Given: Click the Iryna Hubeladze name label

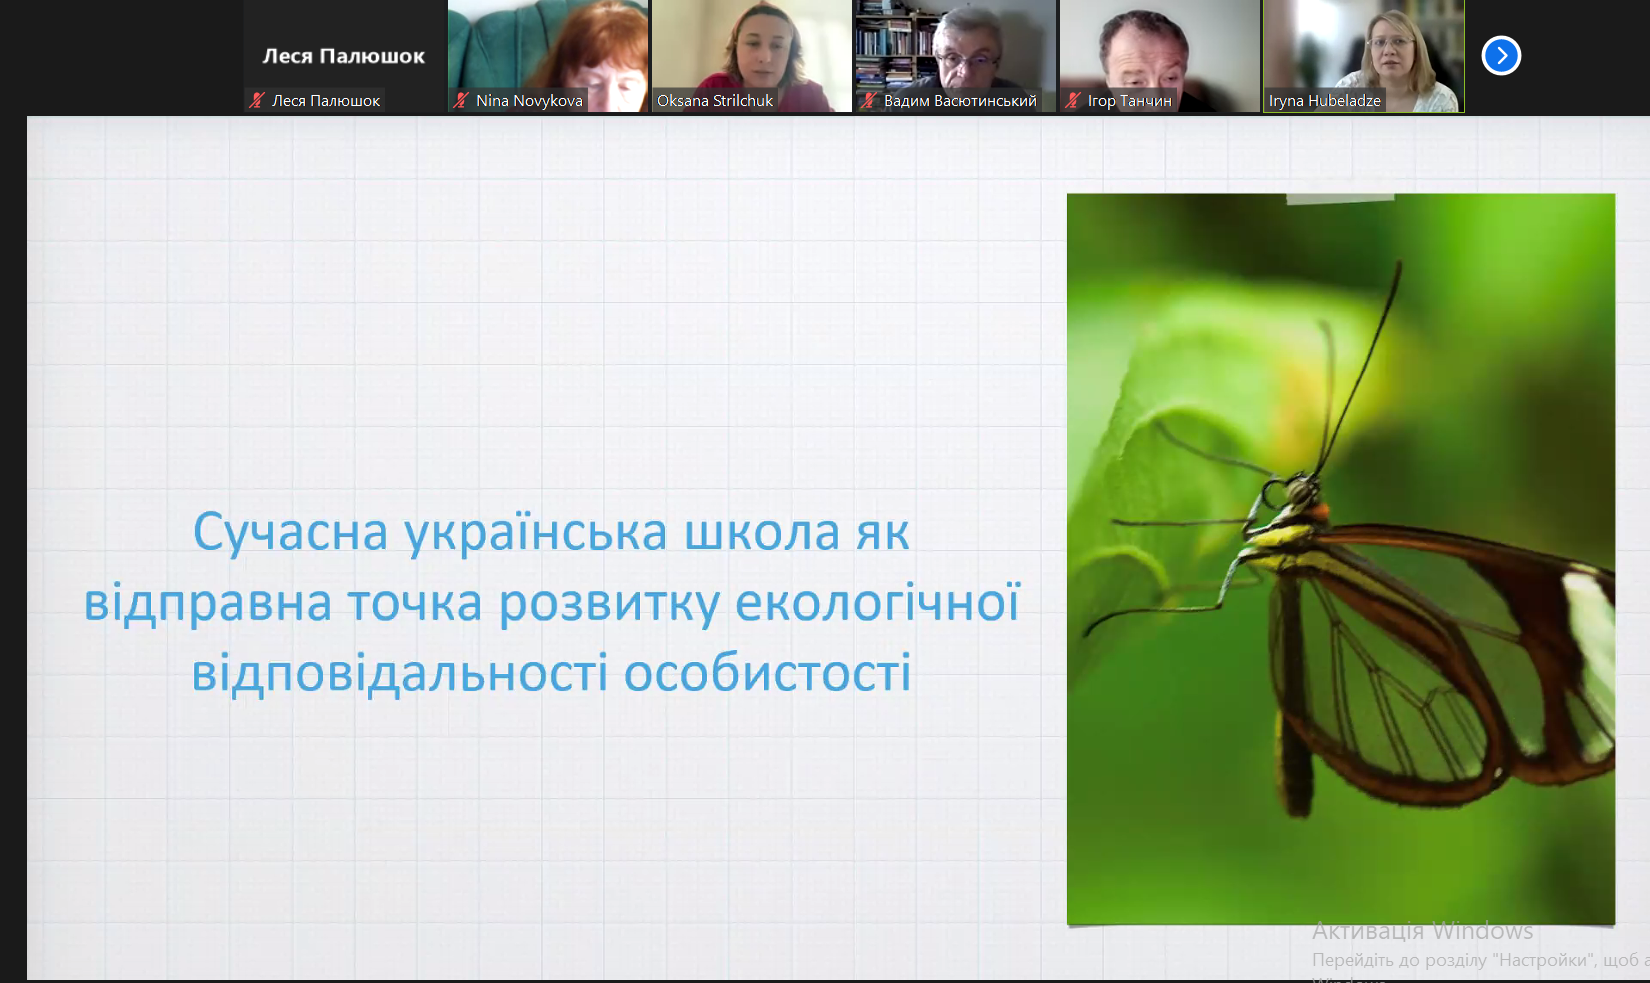Looking at the screenshot, I should point(1325,101).
